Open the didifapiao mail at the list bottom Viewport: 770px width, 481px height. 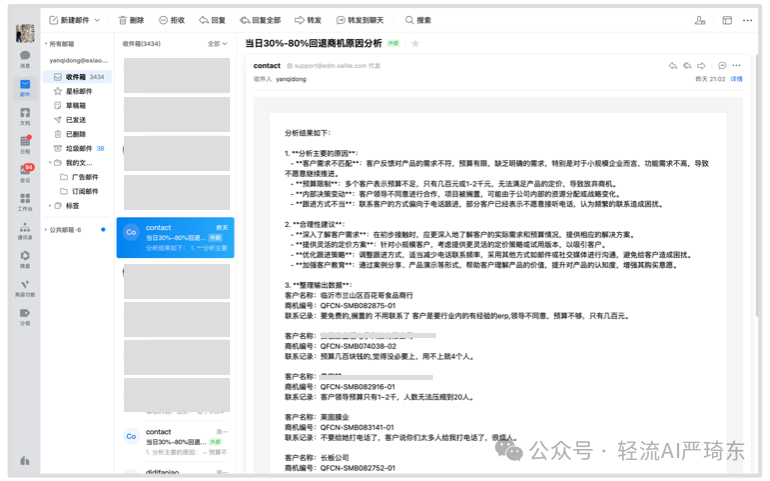click(175, 472)
